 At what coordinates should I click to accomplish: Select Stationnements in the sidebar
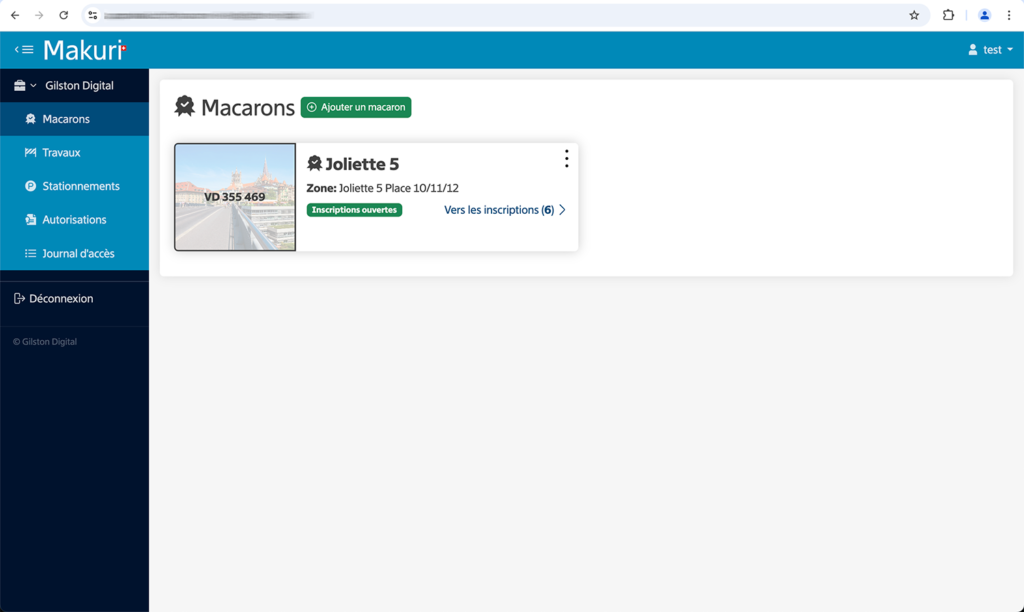80,186
